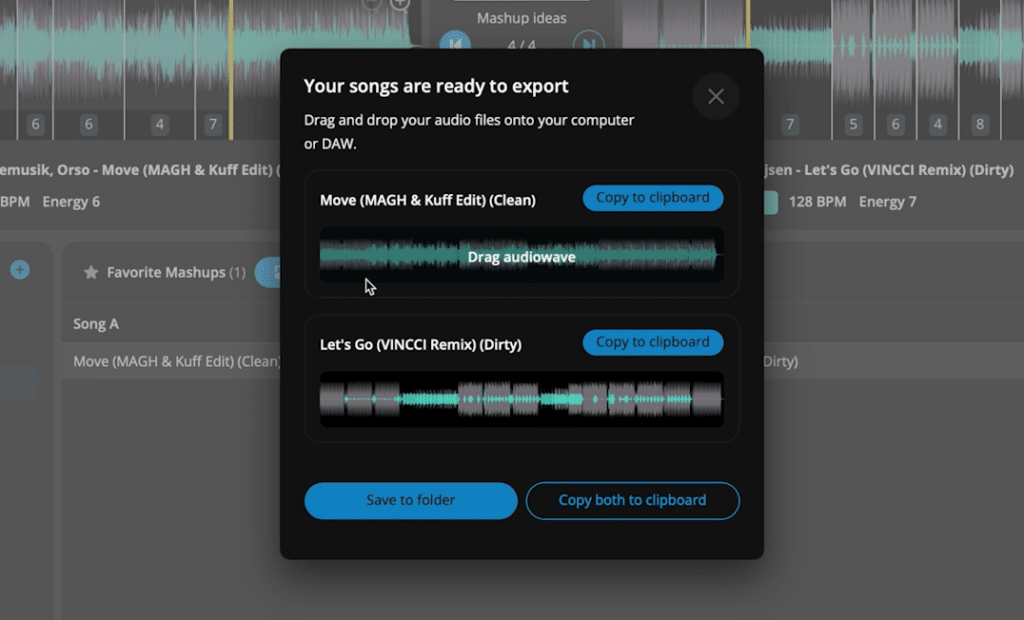Viewport: 1024px width, 620px height.
Task: Copy Let's Go (VINCCI Remix) to clipboard
Action: (x=653, y=342)
